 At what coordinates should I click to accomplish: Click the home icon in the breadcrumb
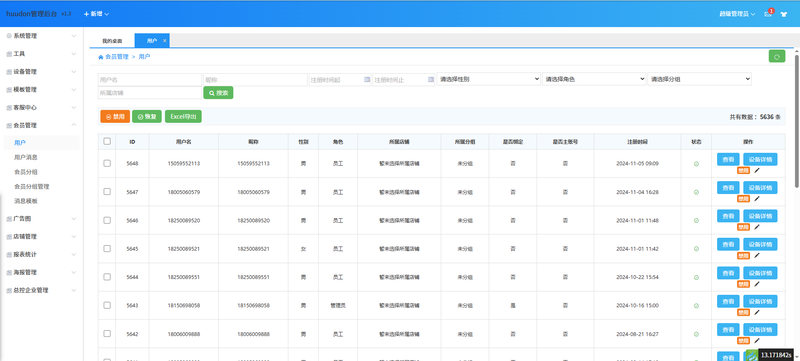point(101,57)
